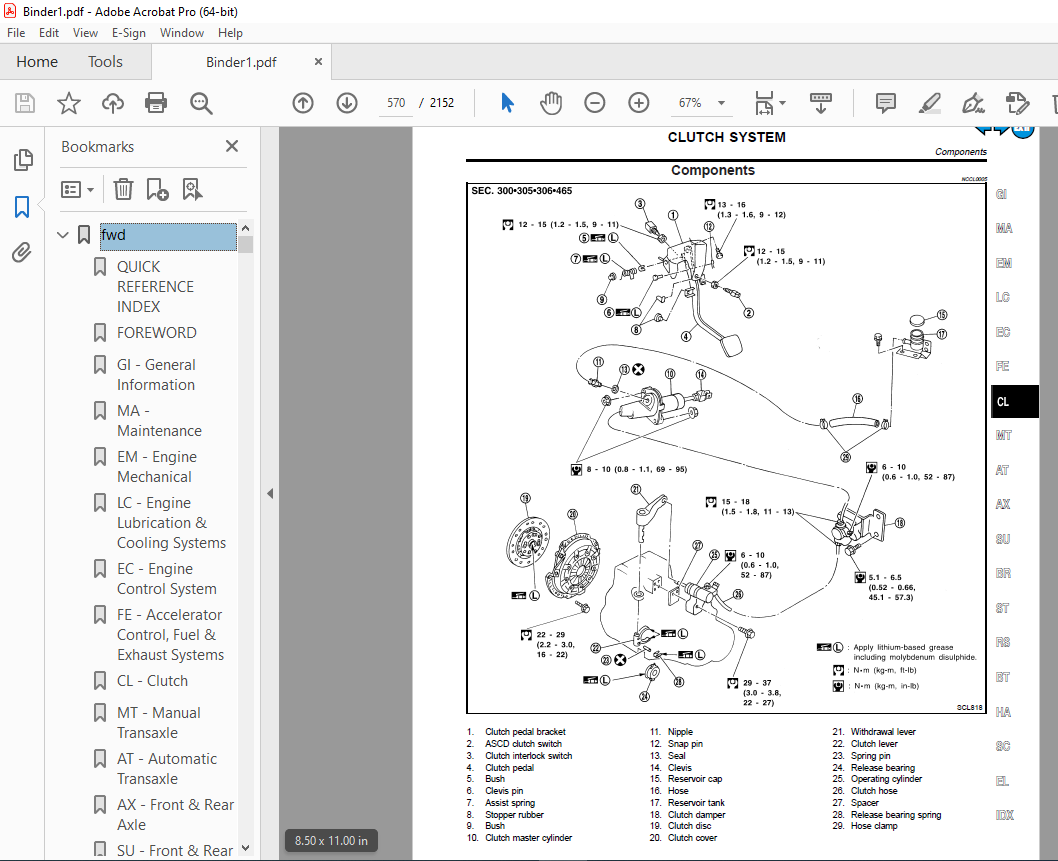Open the zoom level dropdown
The image size is (1058, 861).
pyautogui.click(x=721, y=103)
